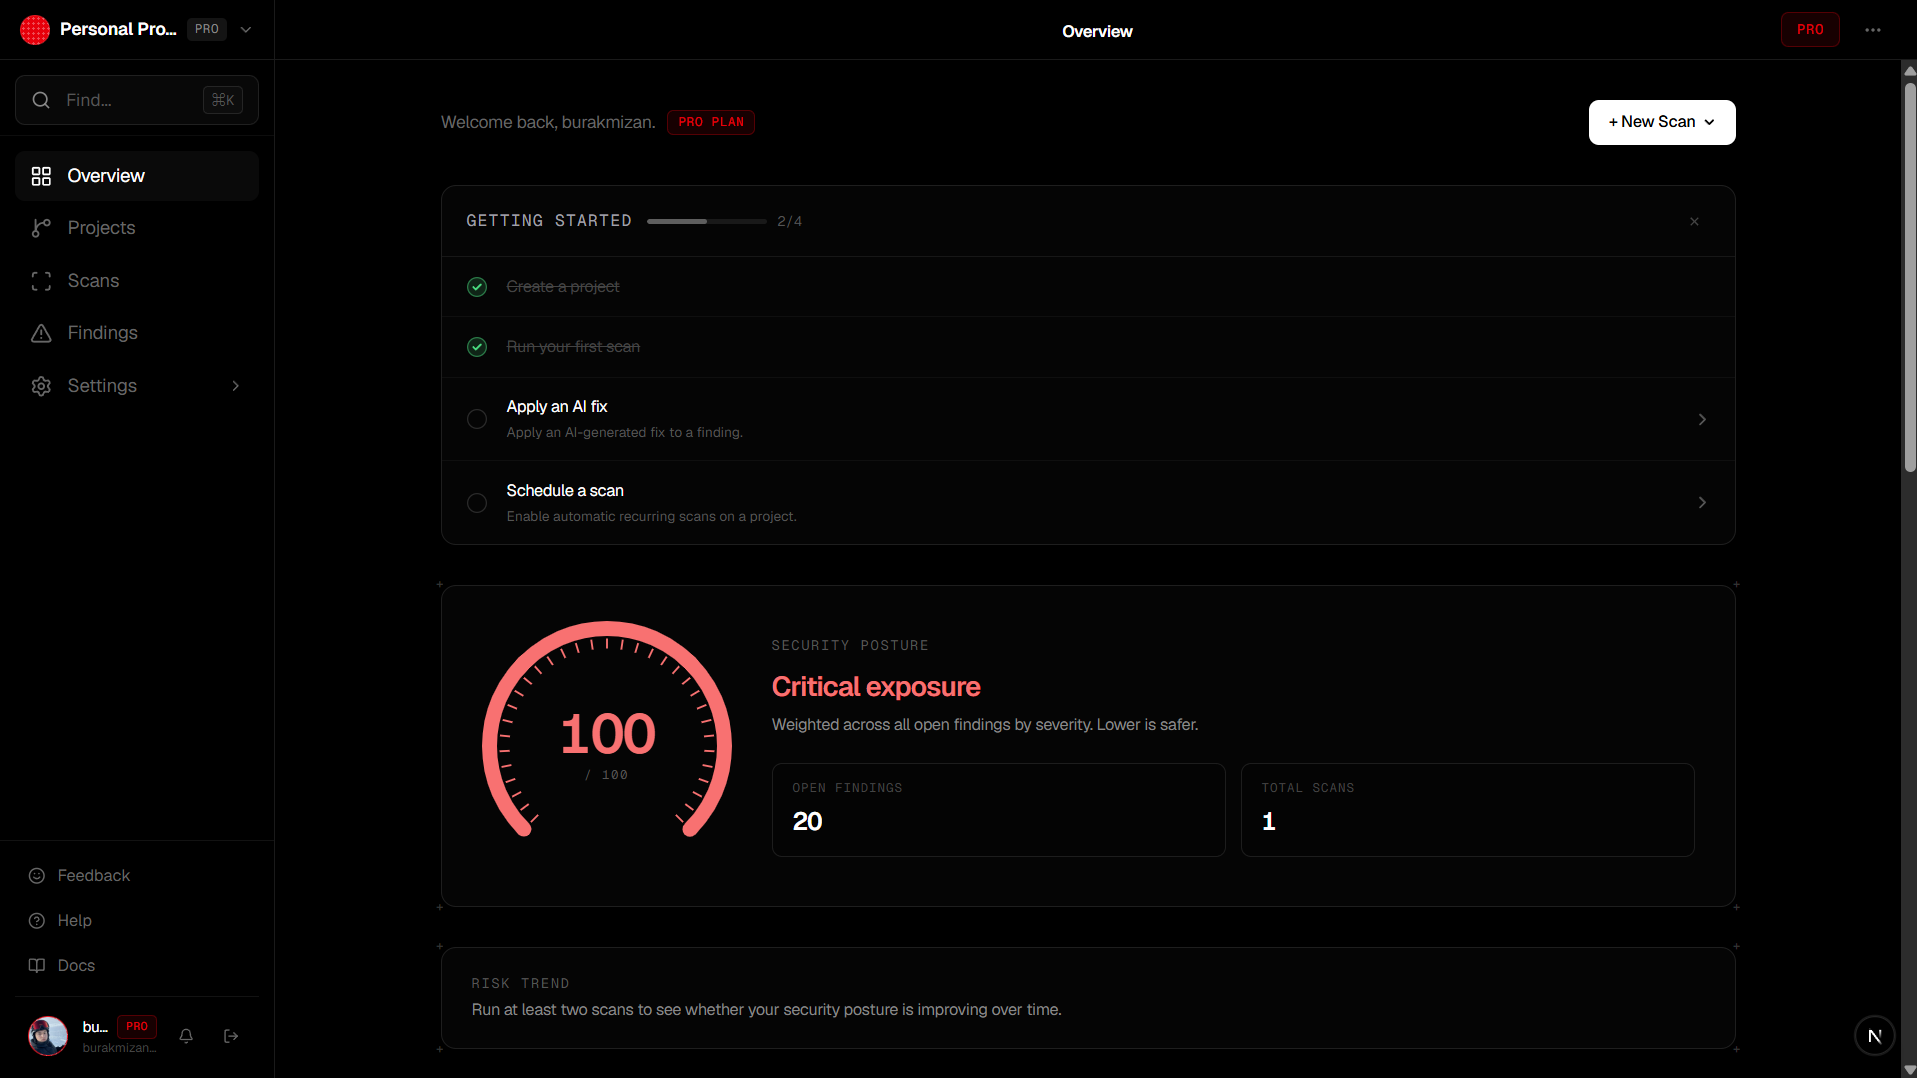
Task: Click the New Scan button
Action: pyautogui.click(x=1662, y=122)
